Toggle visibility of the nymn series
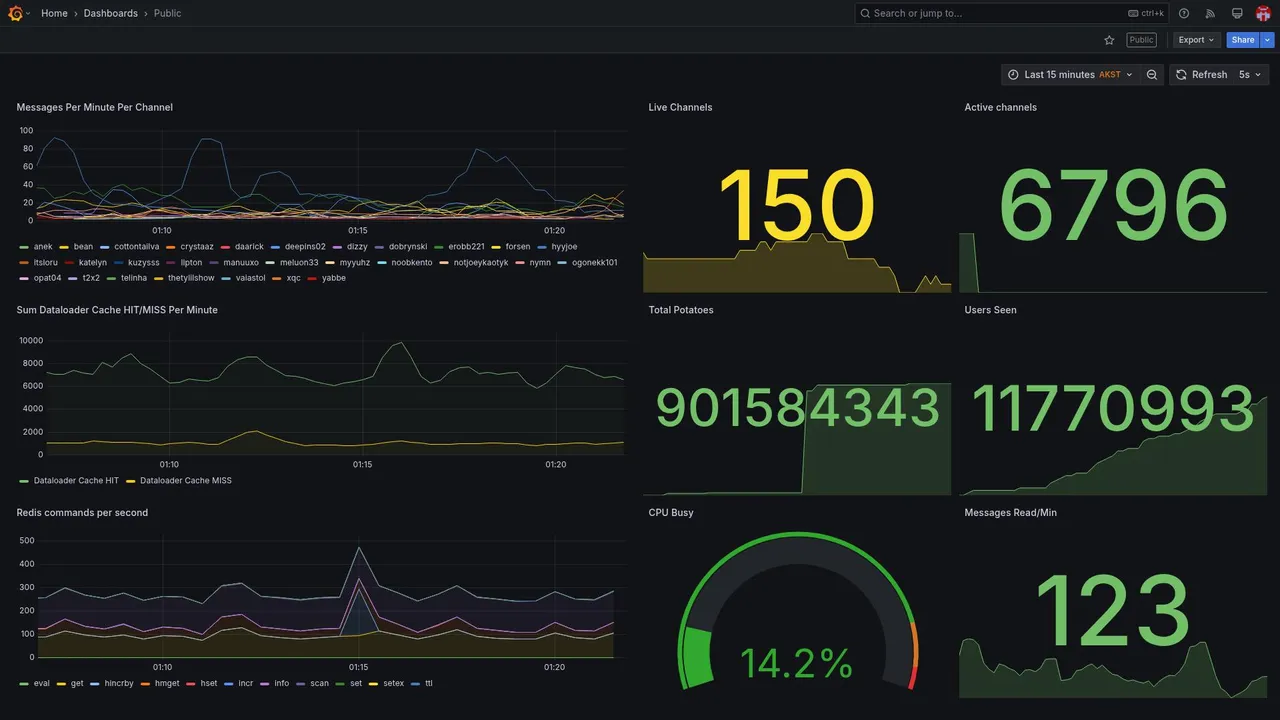Image resolution: width=1280 pixels, height=720 pixels. (x=540, y=263)
